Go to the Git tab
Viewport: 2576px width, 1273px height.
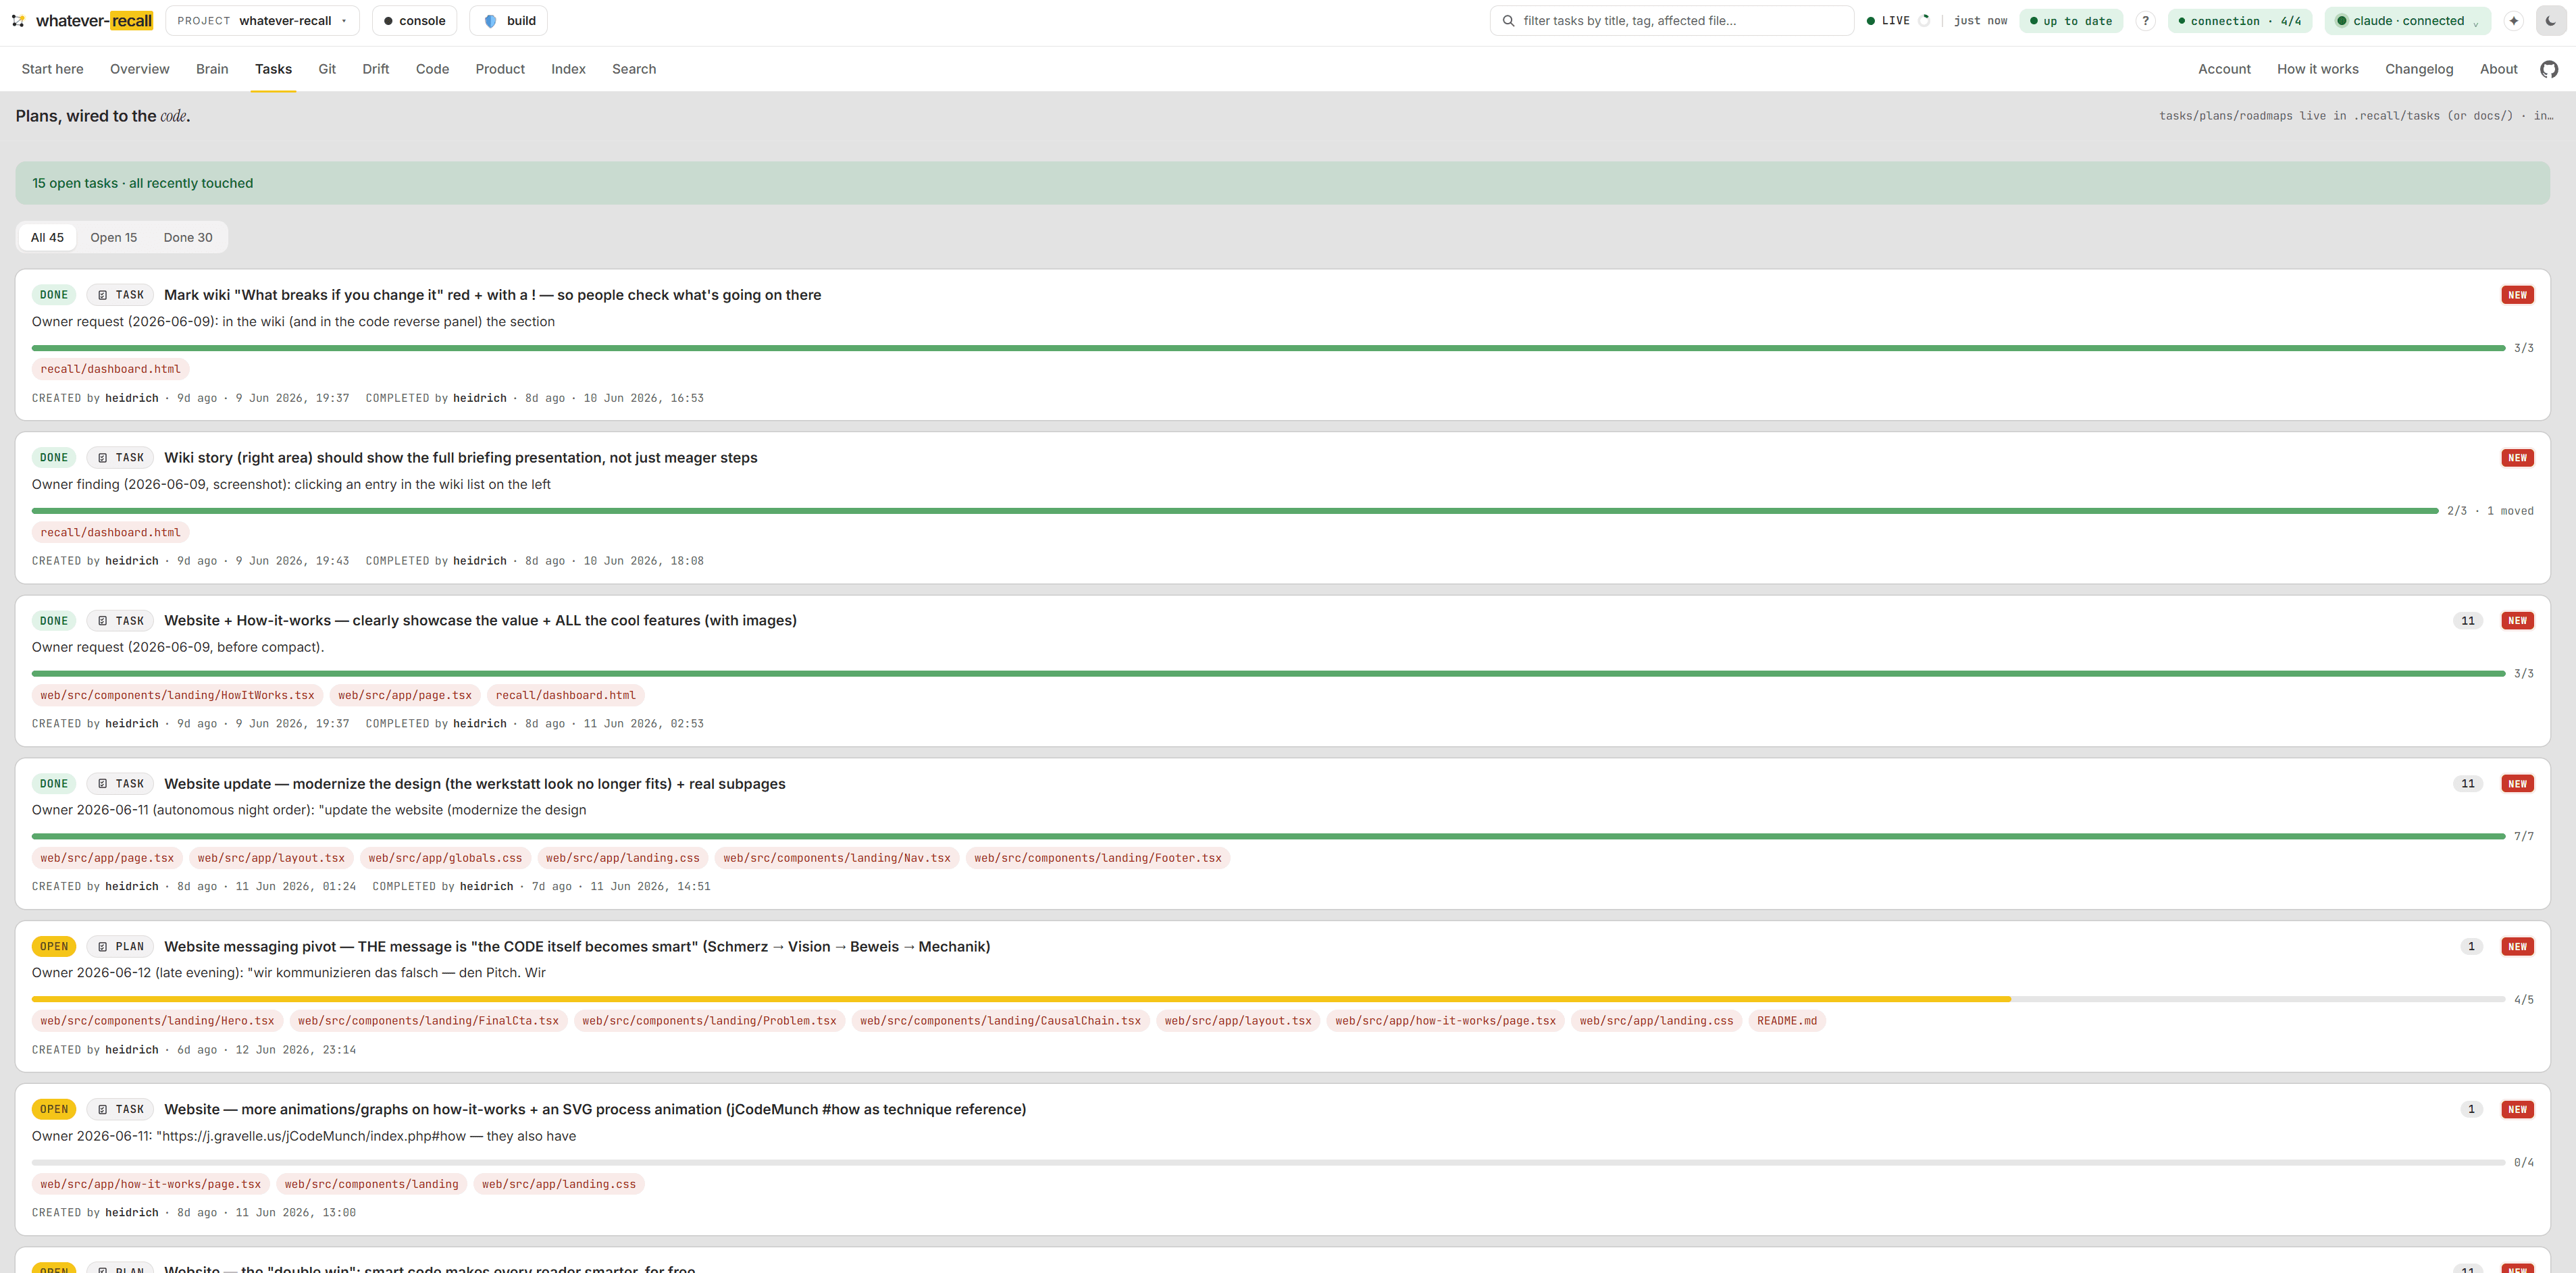coord(327,69)
